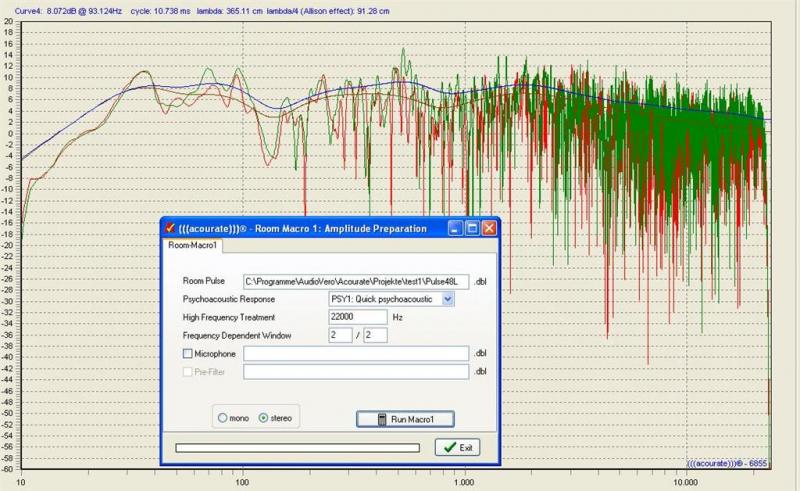The width and height of the screenshot is (800, 491).
Task: Enable the Microphone checkbox
Action: click(188, 353)
